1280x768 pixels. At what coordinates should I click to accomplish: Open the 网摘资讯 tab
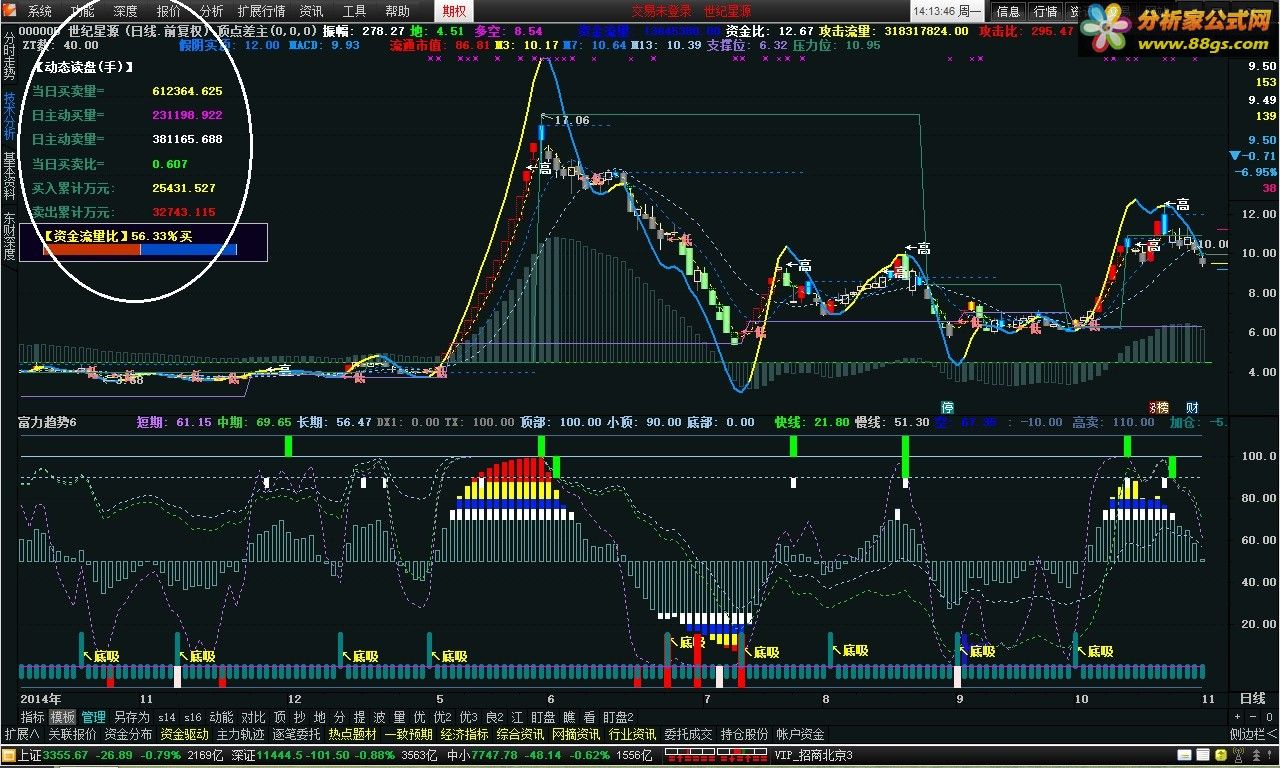(x=576, y=734)
